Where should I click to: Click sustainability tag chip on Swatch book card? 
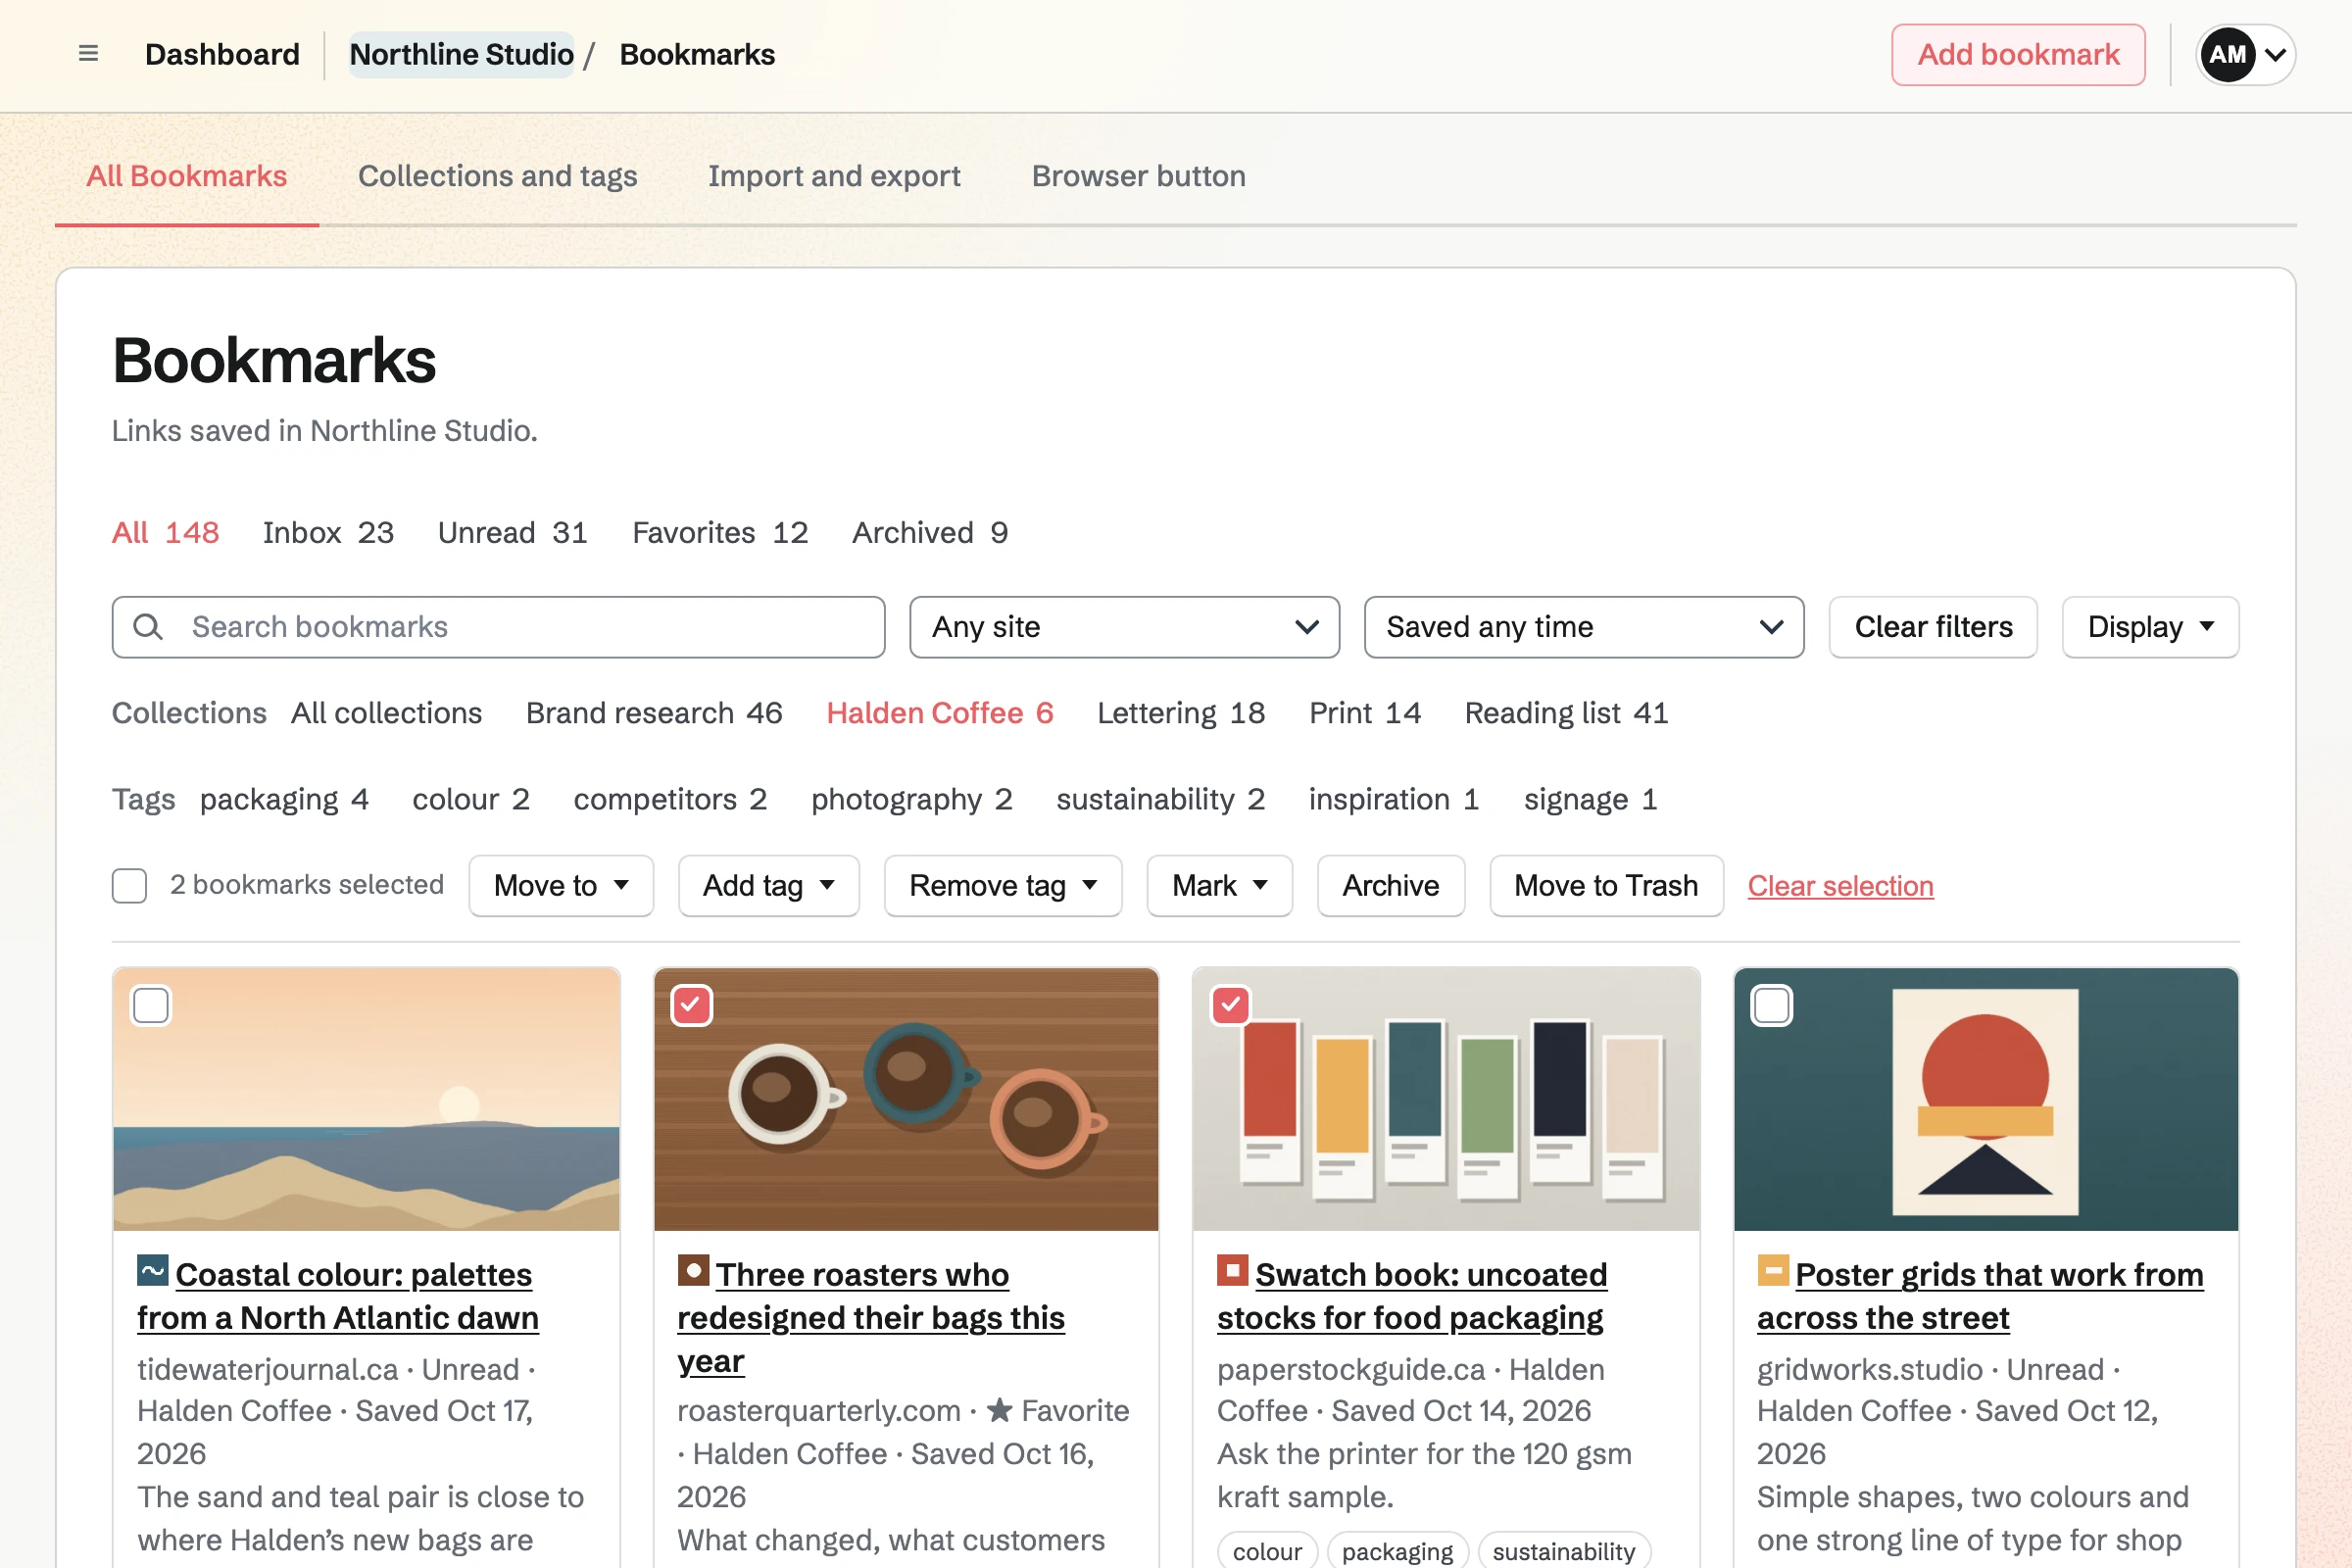coord(1563,1550)
